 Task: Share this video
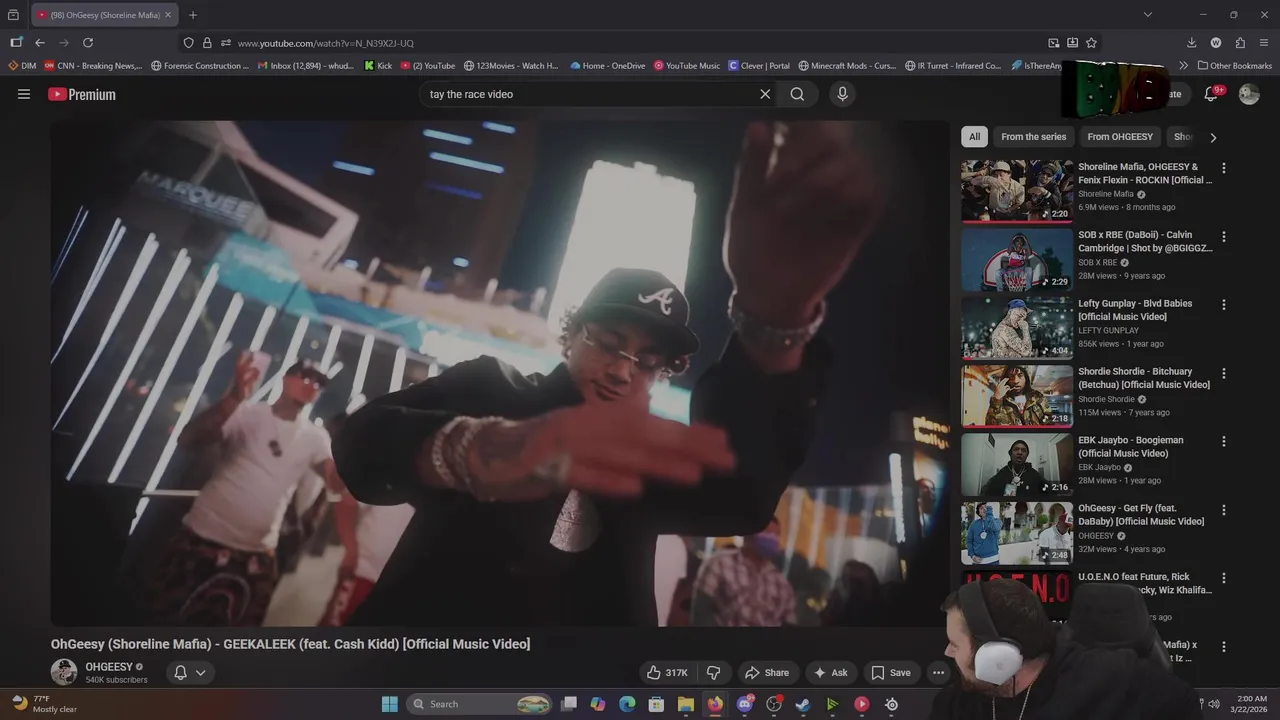[767, 673]
